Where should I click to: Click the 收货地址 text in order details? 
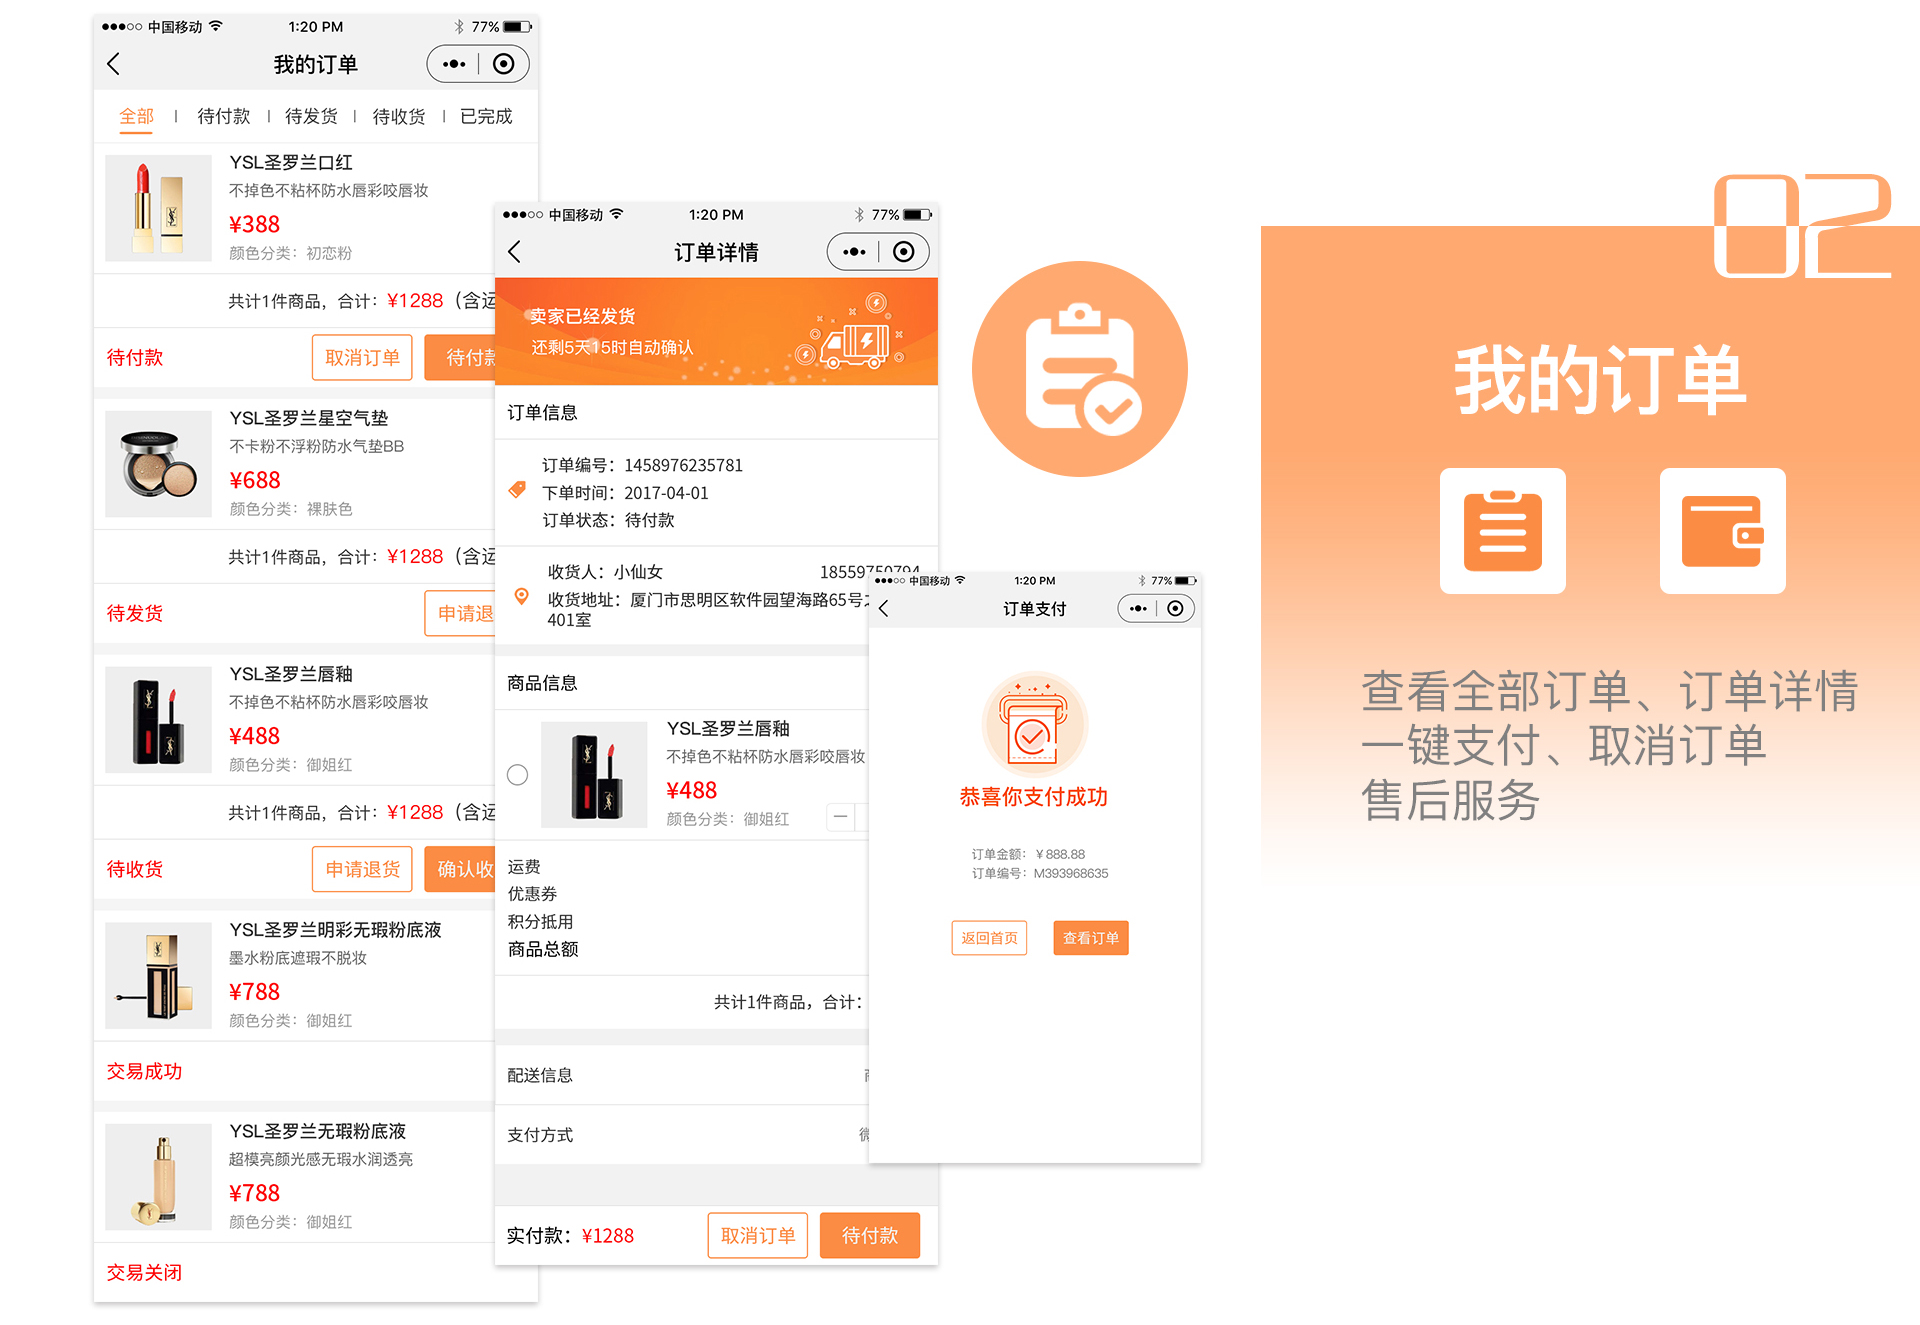(x=708, y=609)
